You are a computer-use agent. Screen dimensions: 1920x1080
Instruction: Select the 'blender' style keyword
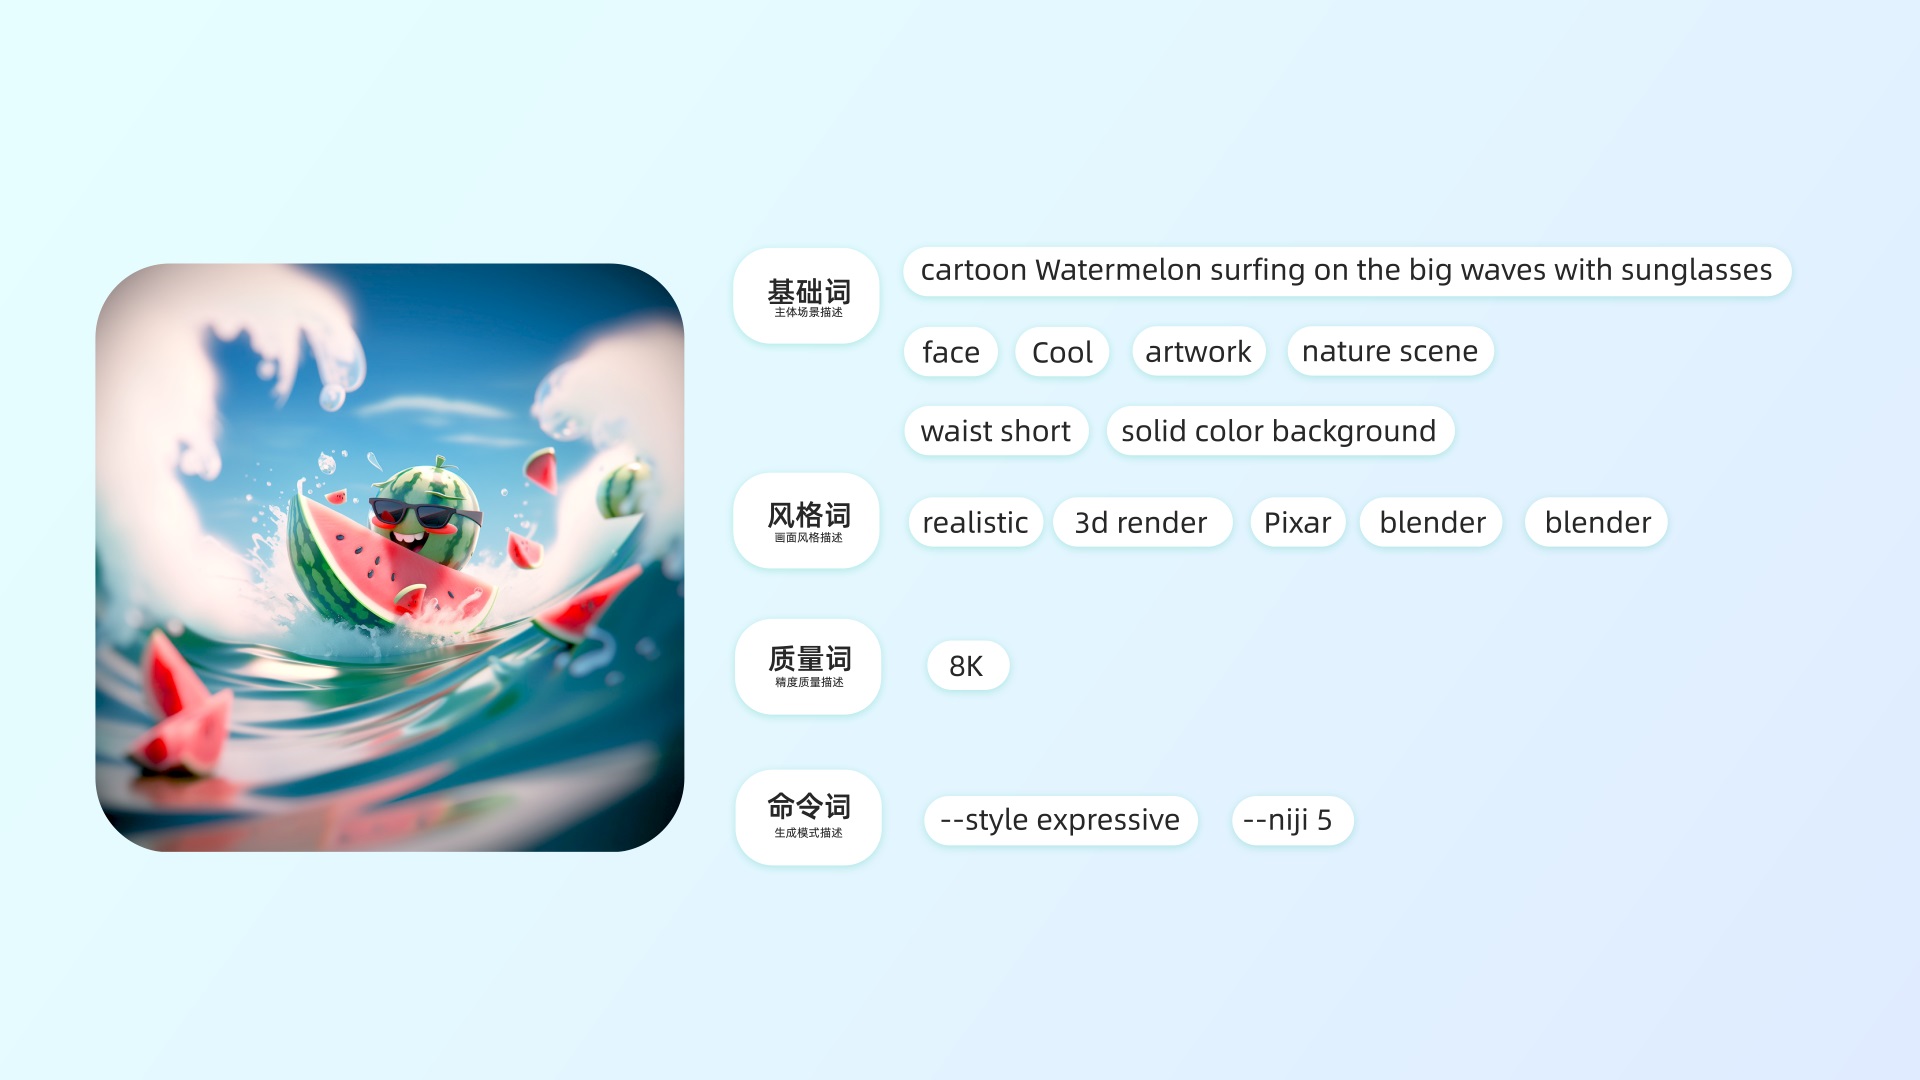point(1432,522)
